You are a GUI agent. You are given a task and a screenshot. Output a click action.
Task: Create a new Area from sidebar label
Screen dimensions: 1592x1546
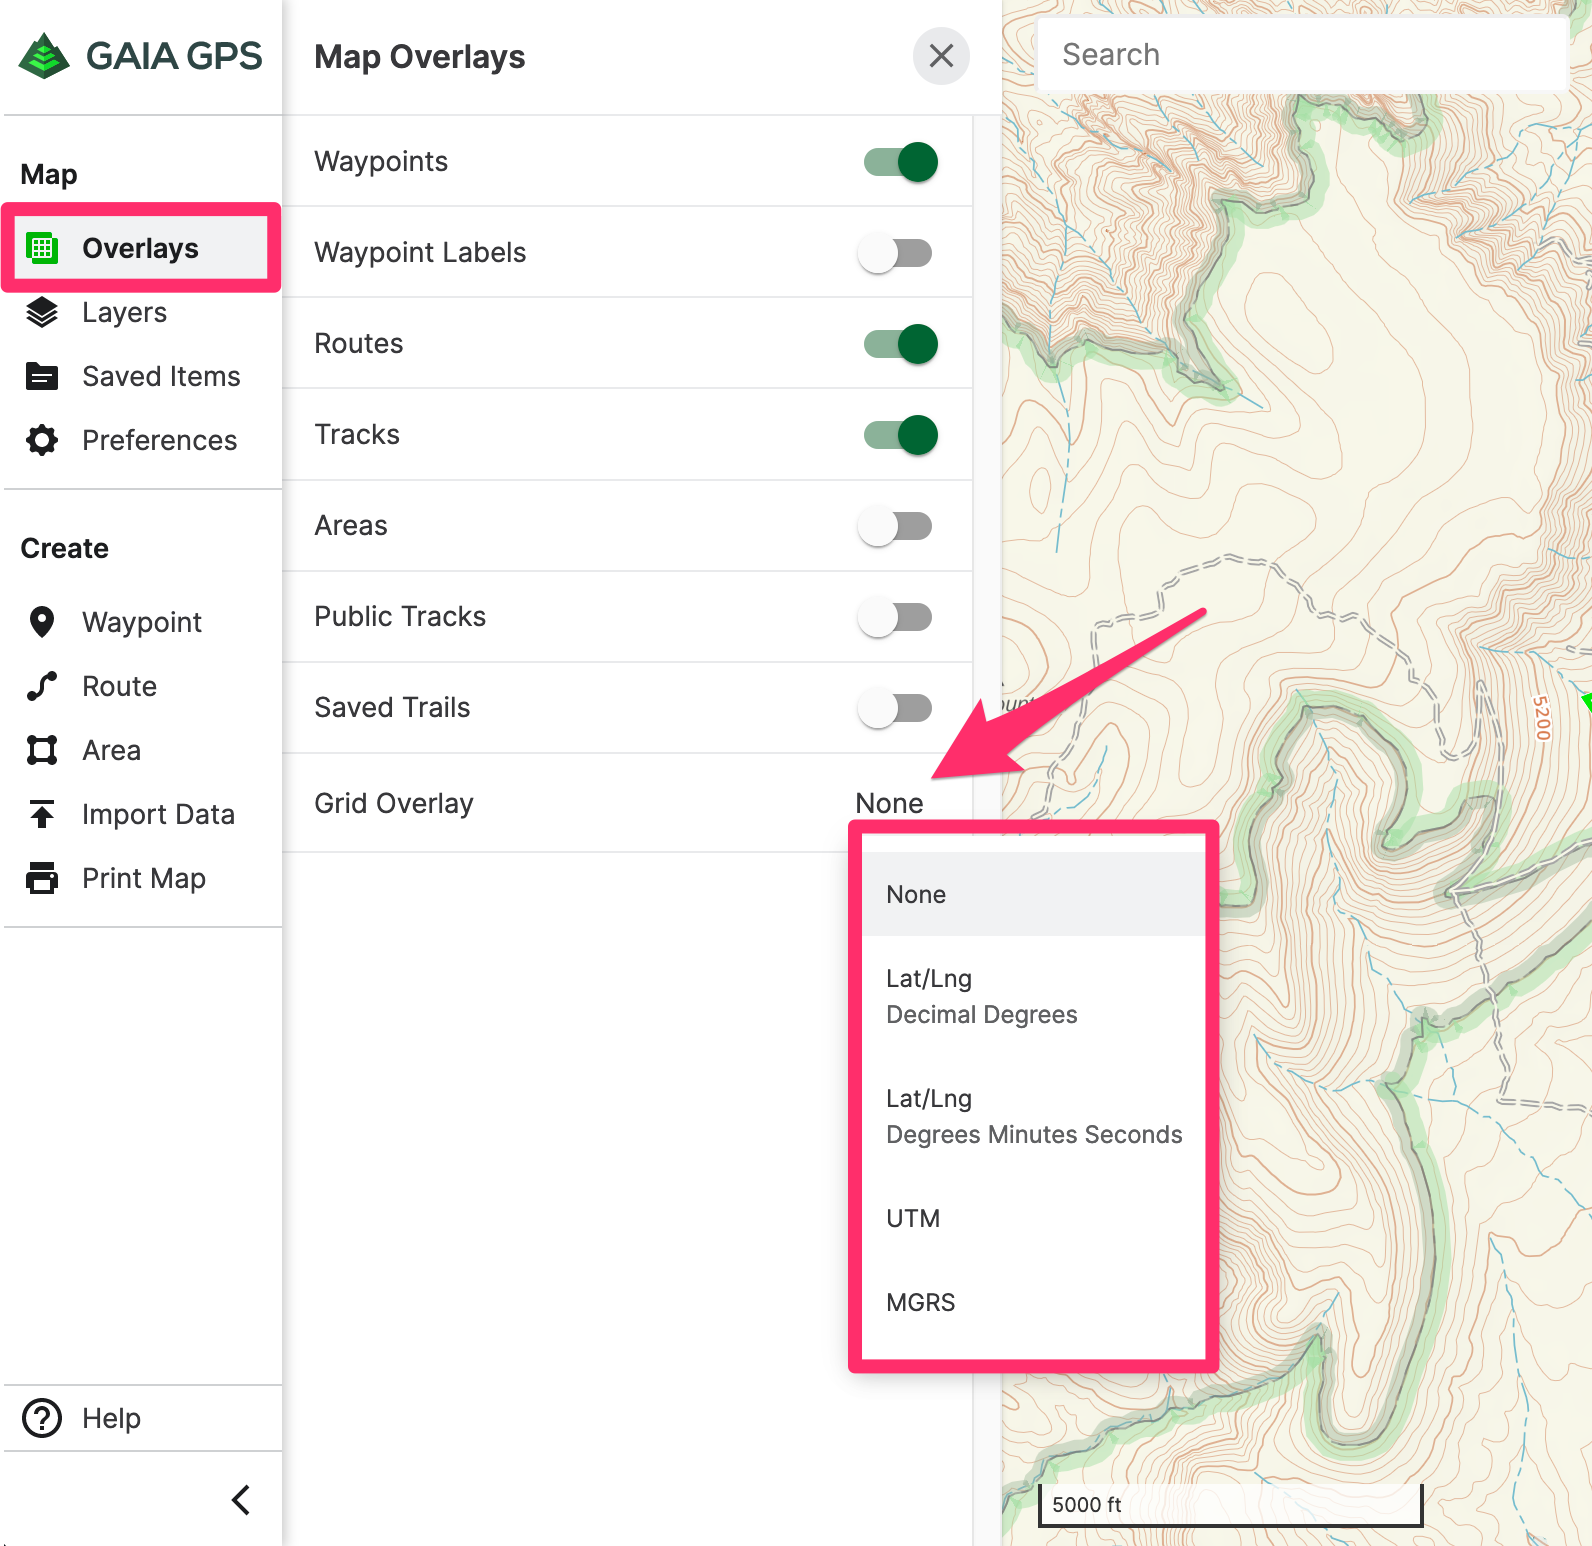pos(111,750)
